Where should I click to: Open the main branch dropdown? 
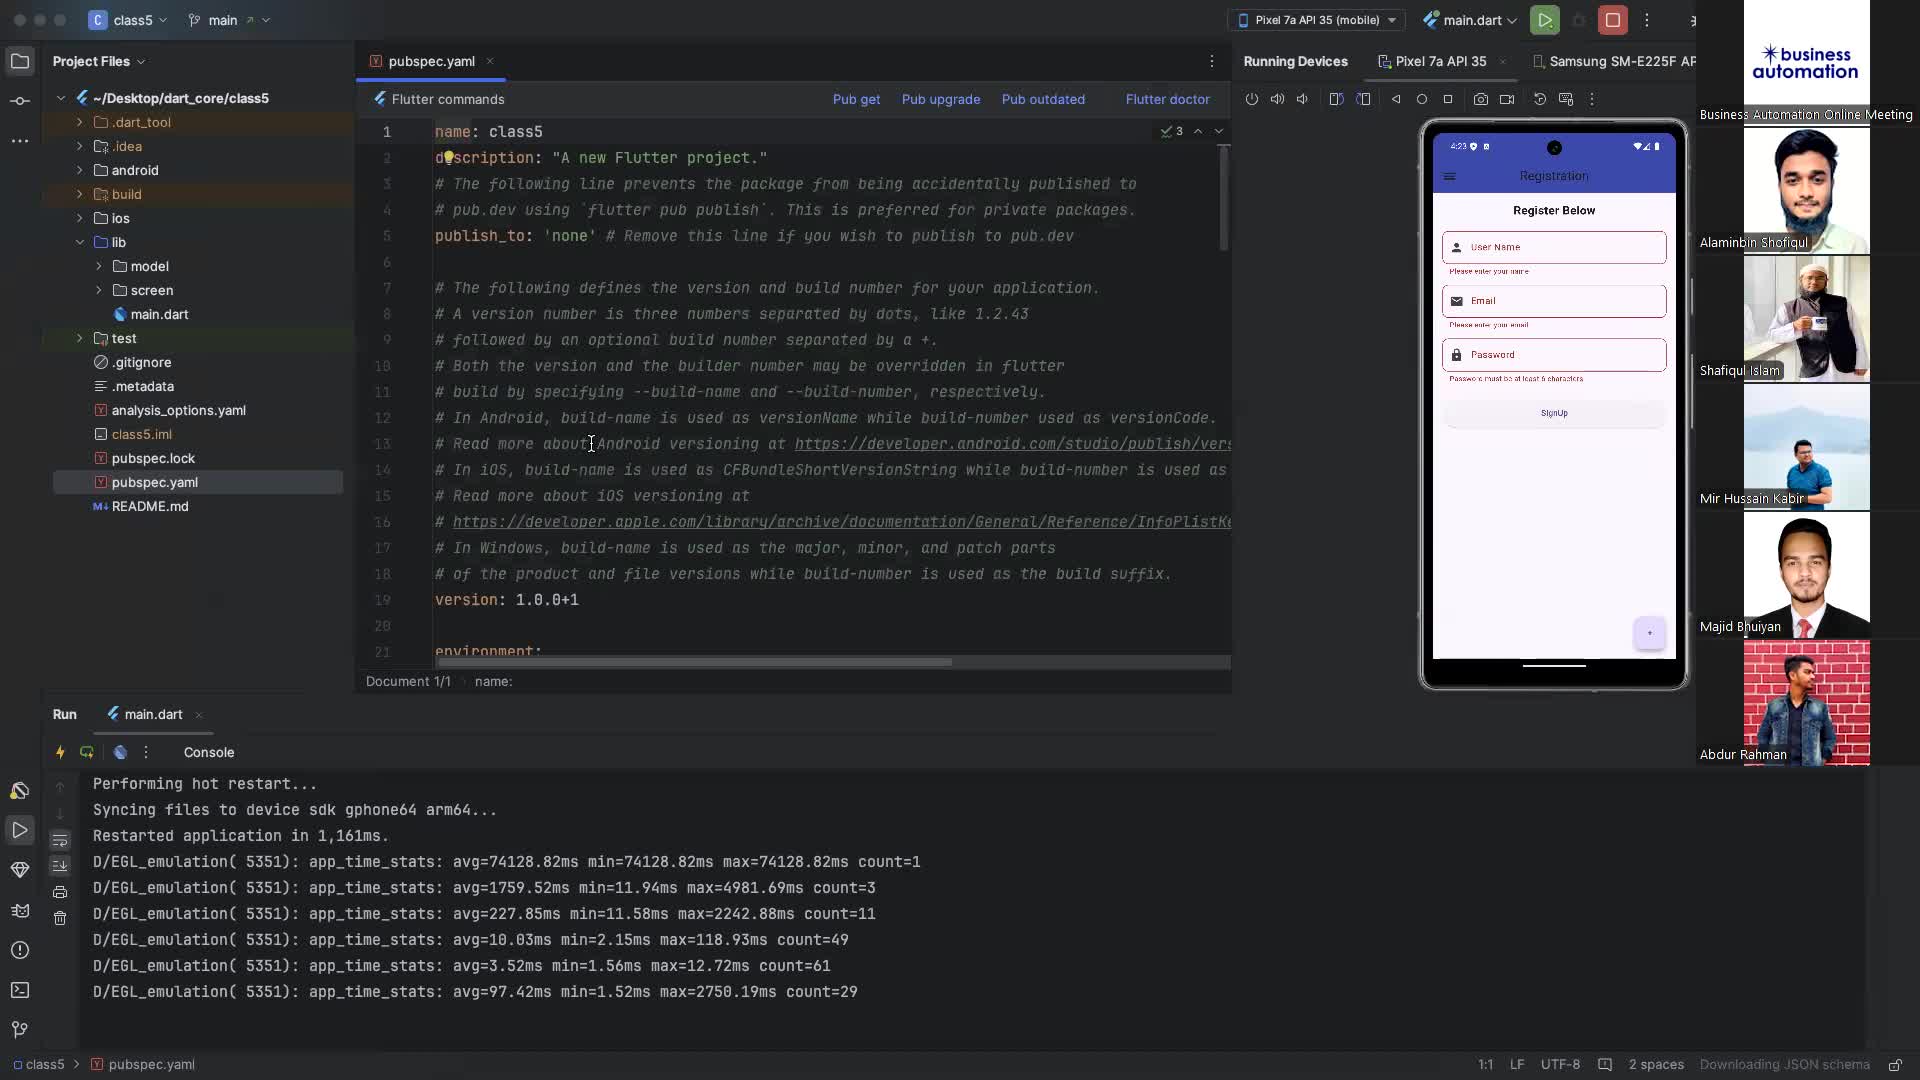point(228,20)
